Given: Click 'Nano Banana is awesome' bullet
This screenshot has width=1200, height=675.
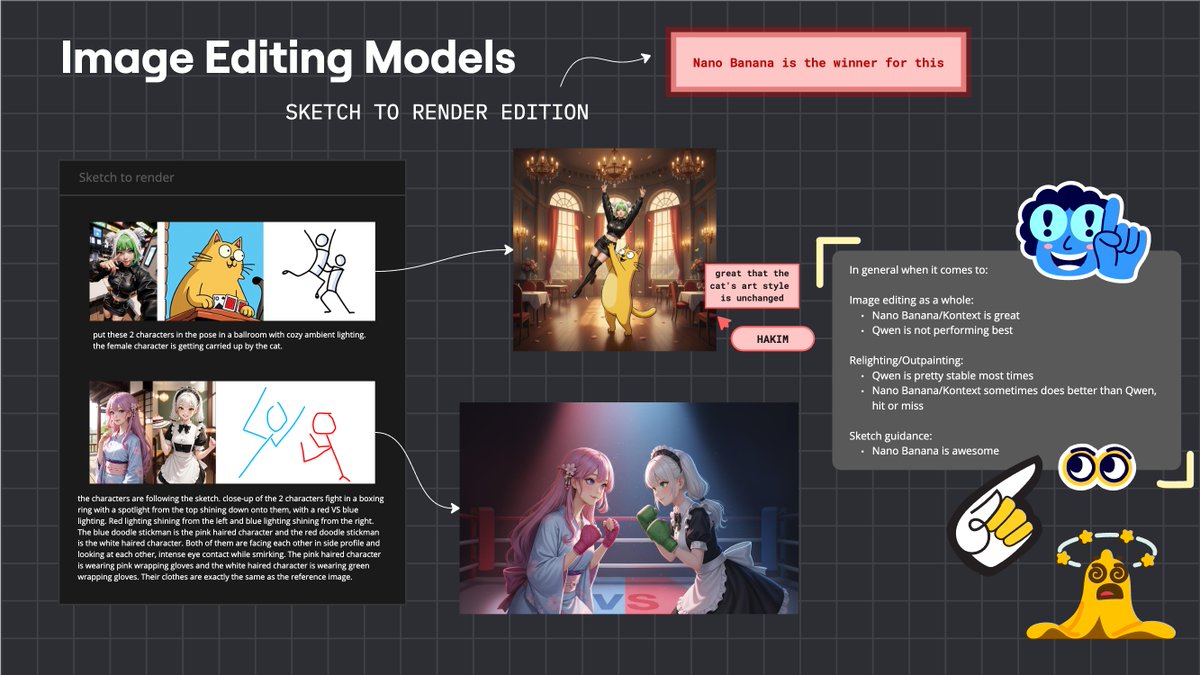Looking at the screenshot, I should 935,451.
